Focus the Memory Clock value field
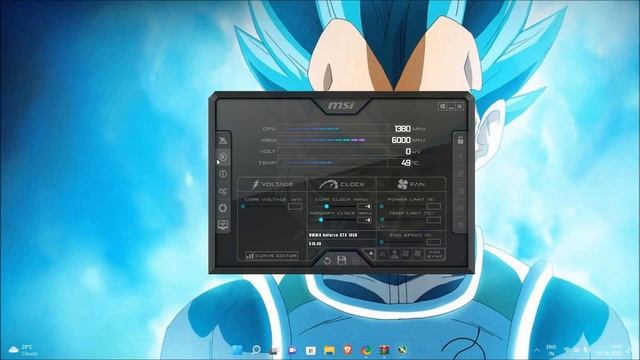640x360 pixels. click(x=364, y=220)
